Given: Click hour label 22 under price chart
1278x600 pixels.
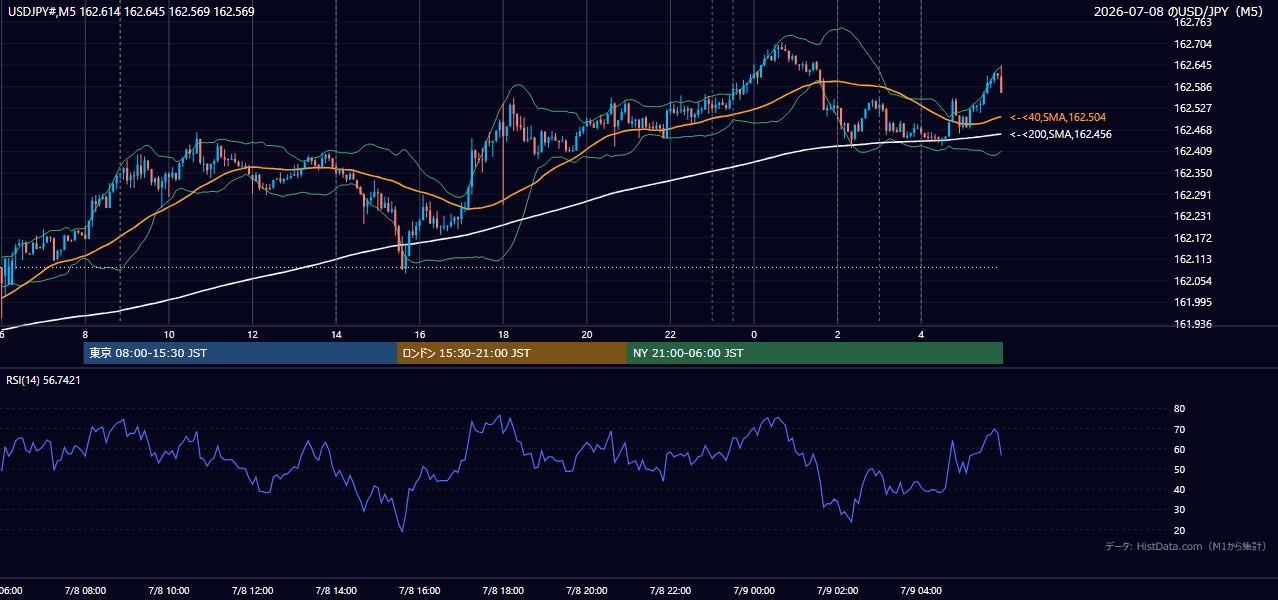Looking at the screenshot, I should 670,334.
